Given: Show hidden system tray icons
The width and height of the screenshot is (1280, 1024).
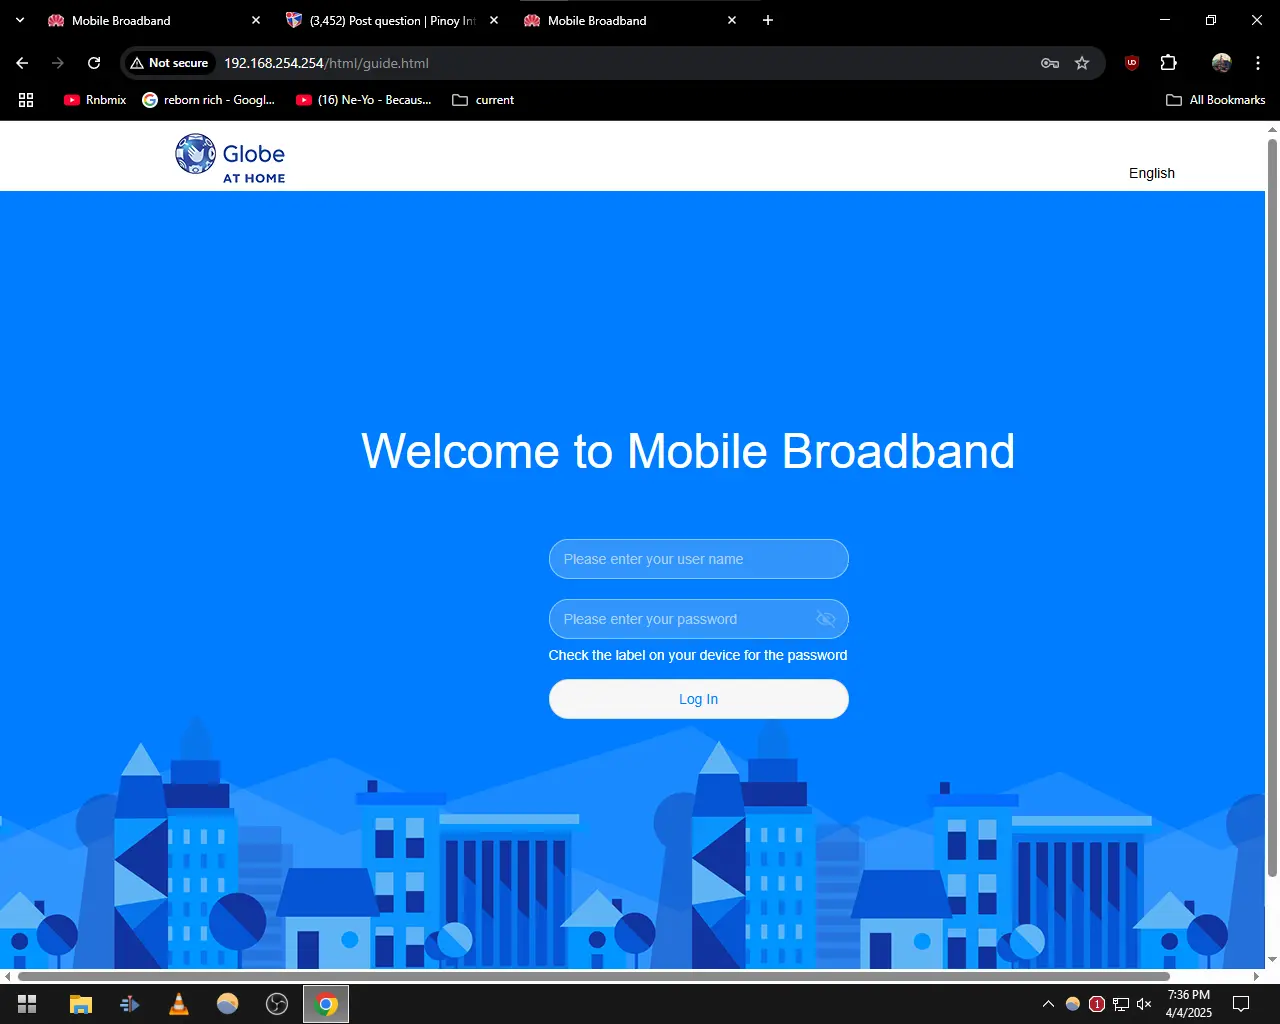Looking at the screenshot, I should tap(1048, 1004).
